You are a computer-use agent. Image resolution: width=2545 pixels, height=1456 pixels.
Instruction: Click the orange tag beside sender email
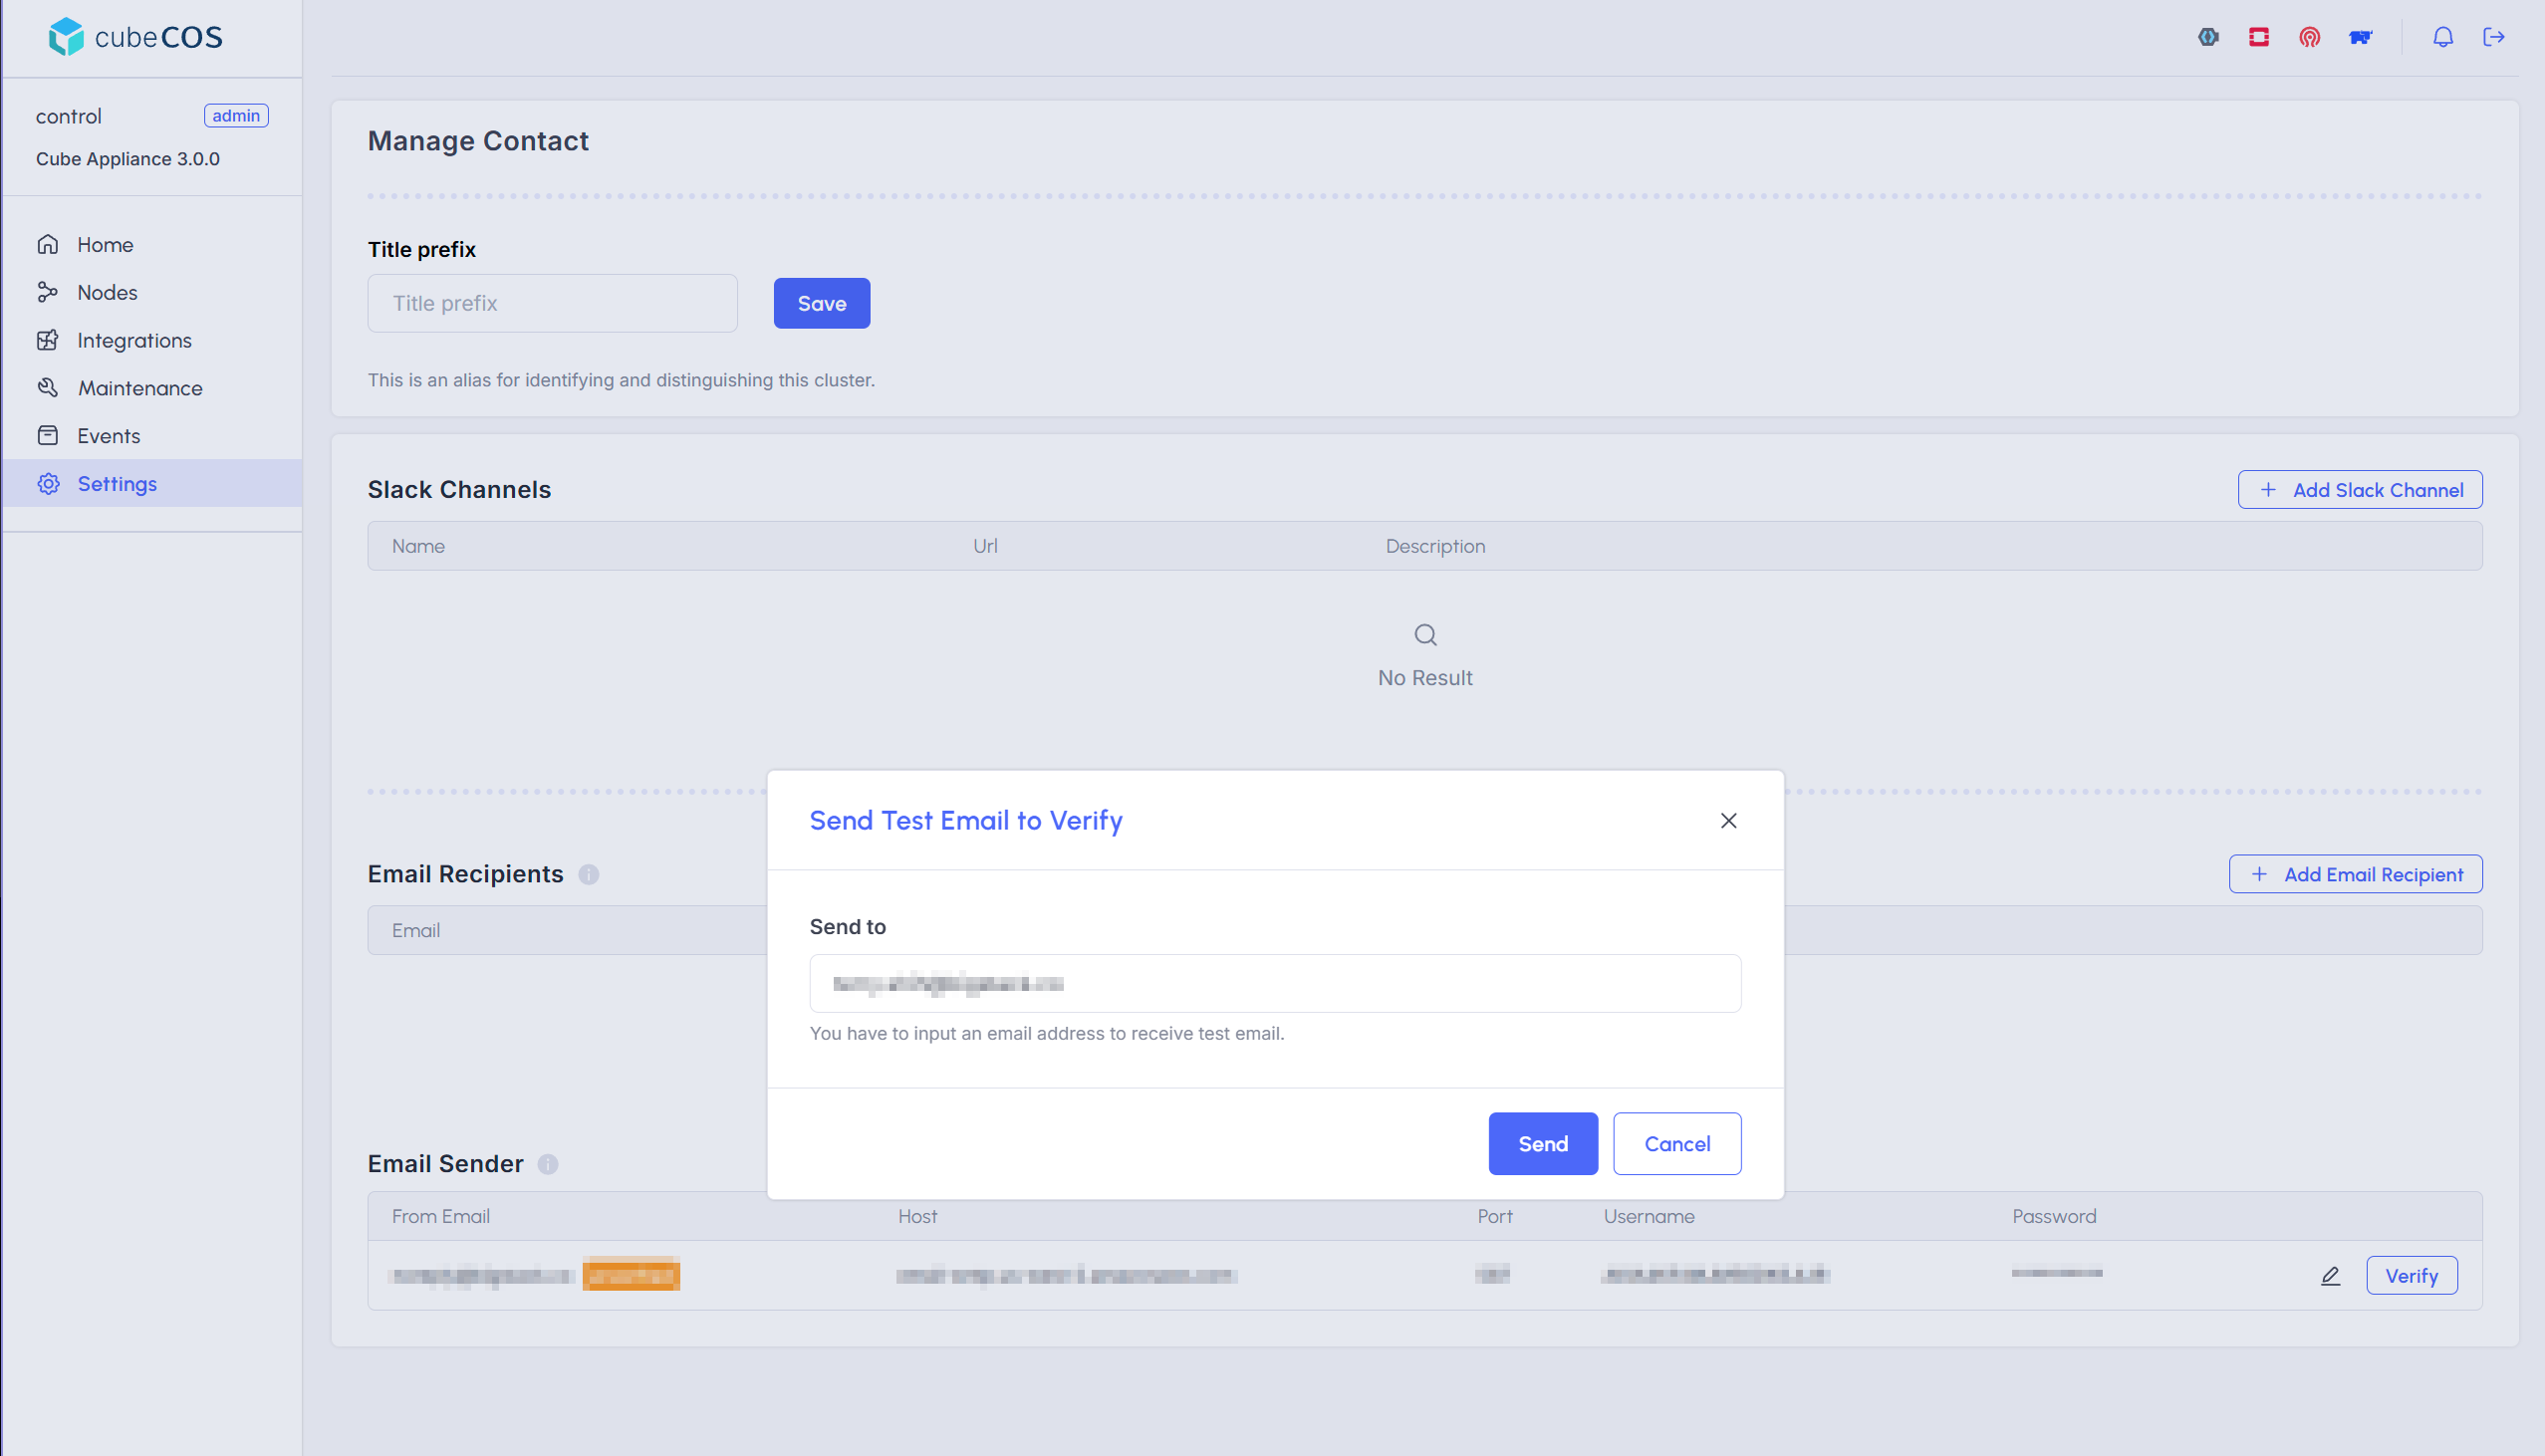631,1275
